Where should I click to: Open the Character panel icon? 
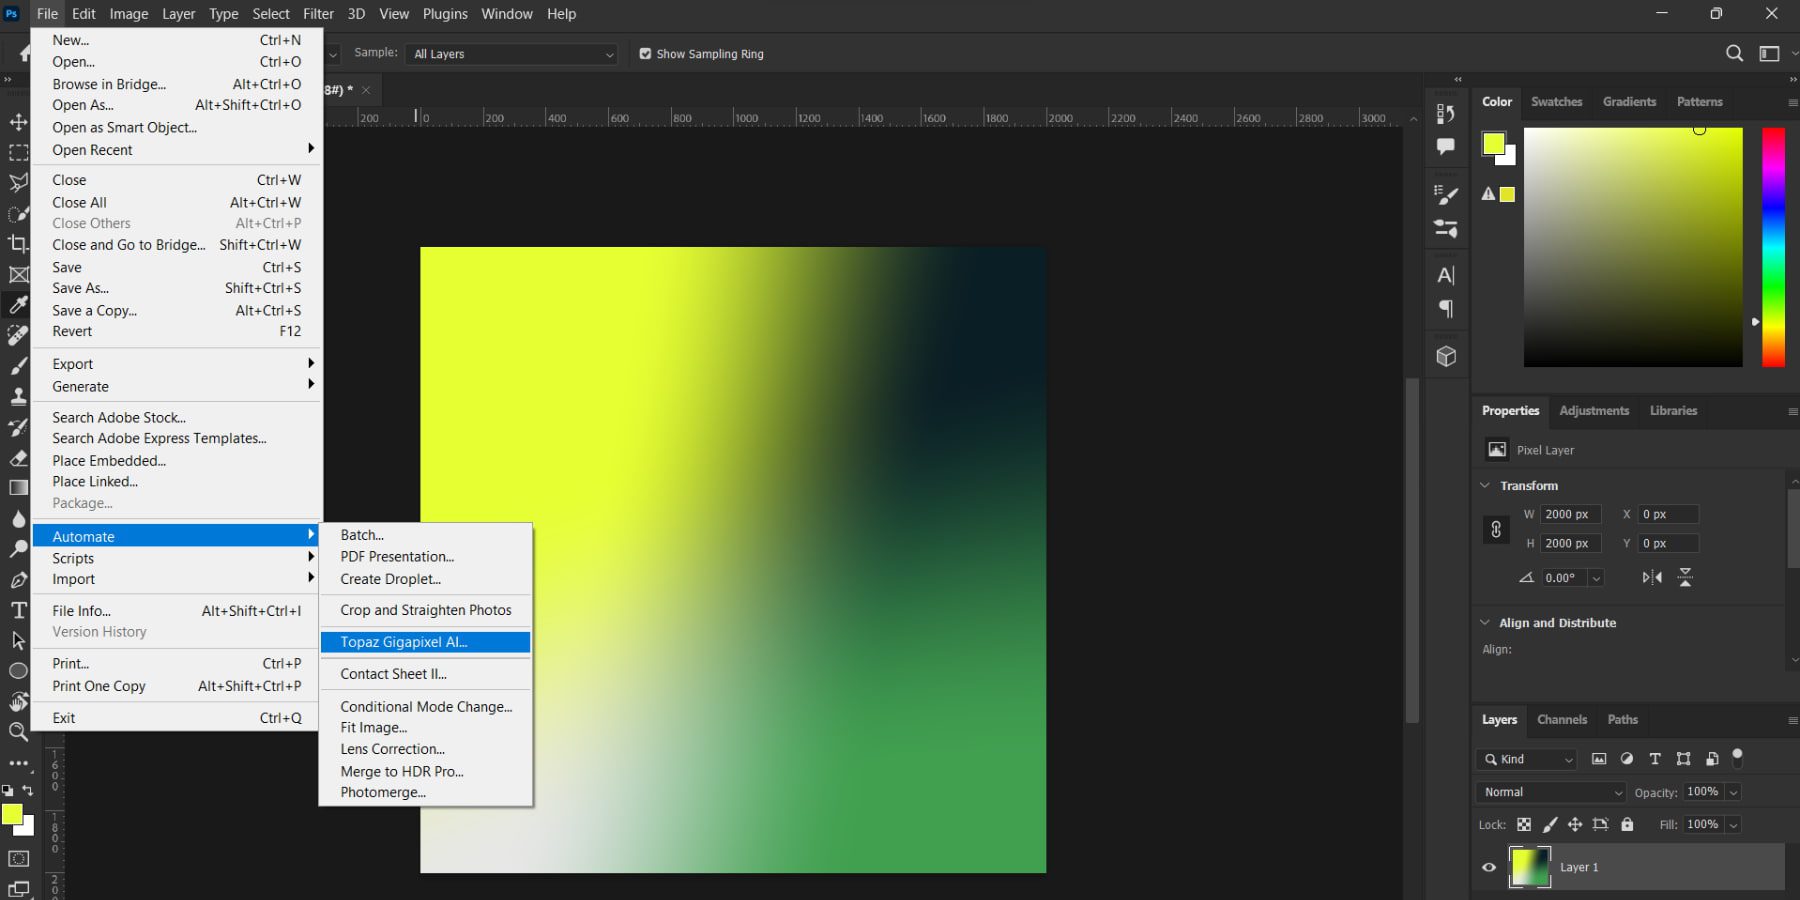[x=1445, y=275]
